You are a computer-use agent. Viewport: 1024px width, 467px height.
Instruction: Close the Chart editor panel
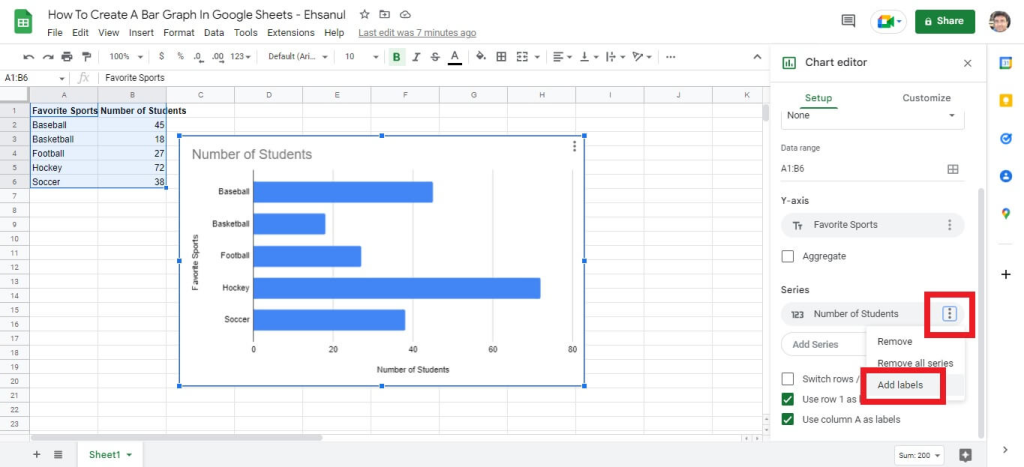click(968, 63)
